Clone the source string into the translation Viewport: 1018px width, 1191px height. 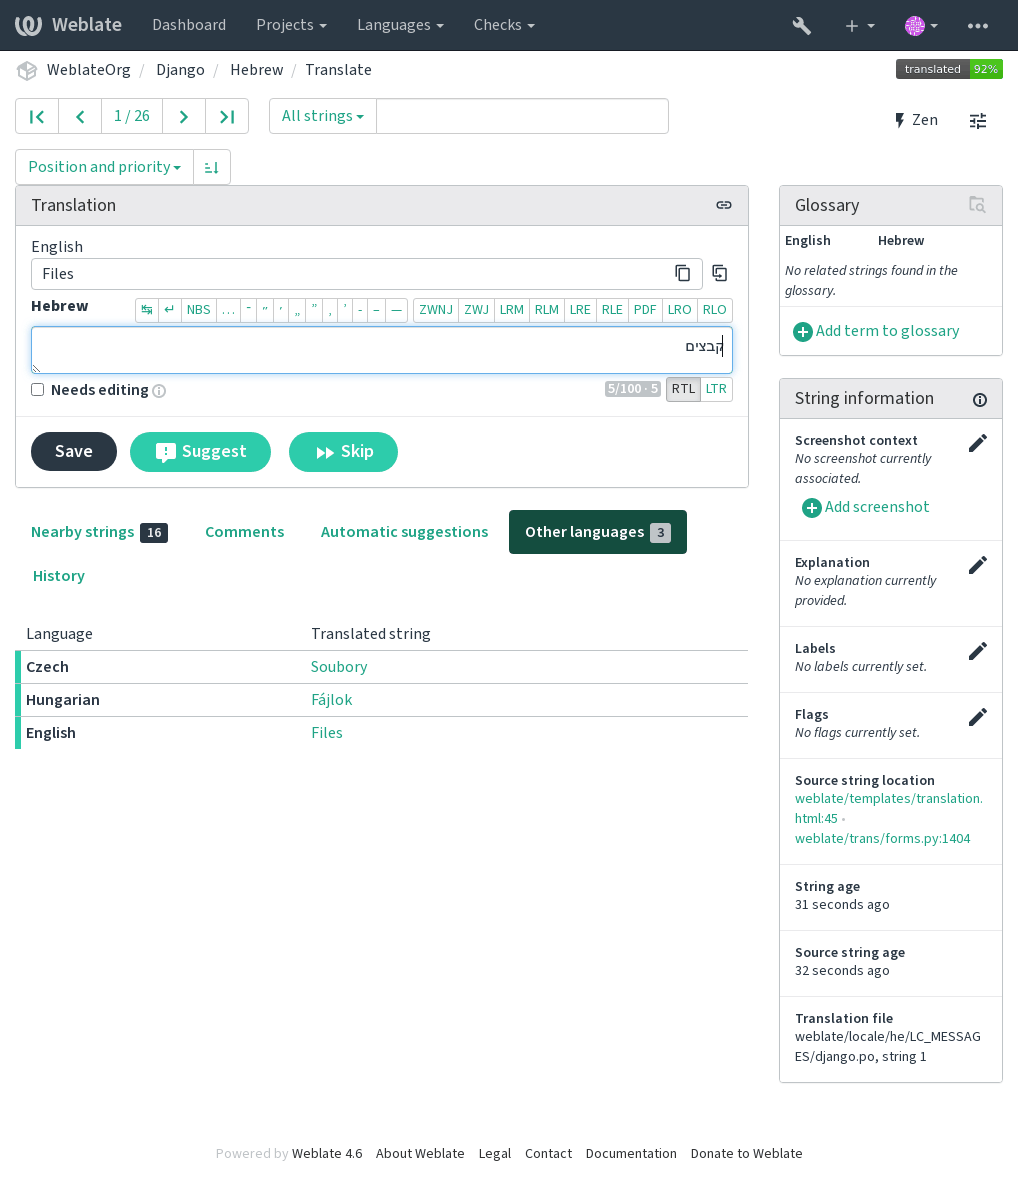pyautogui.click(x=719, y=273)
